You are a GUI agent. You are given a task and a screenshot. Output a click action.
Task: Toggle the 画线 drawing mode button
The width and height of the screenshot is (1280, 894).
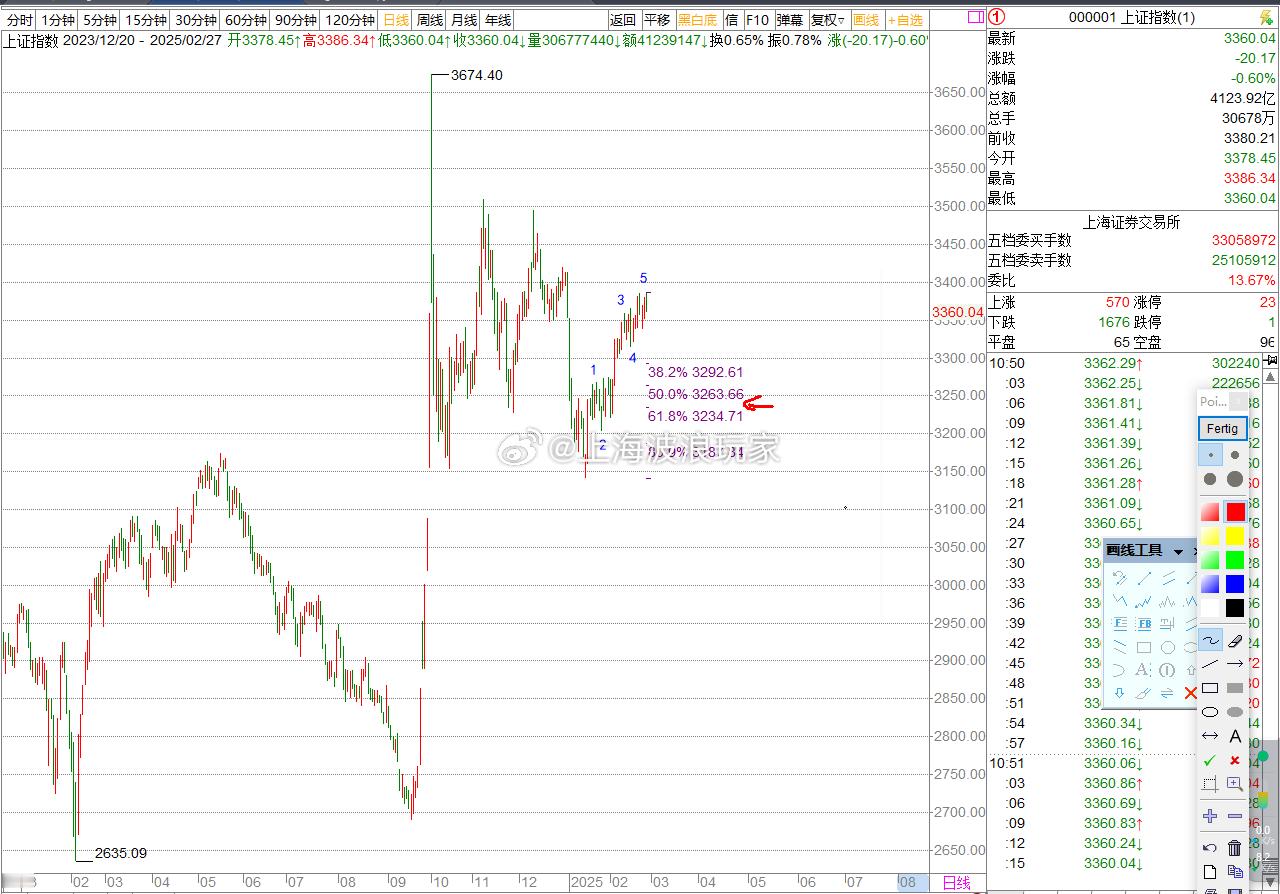865,20
